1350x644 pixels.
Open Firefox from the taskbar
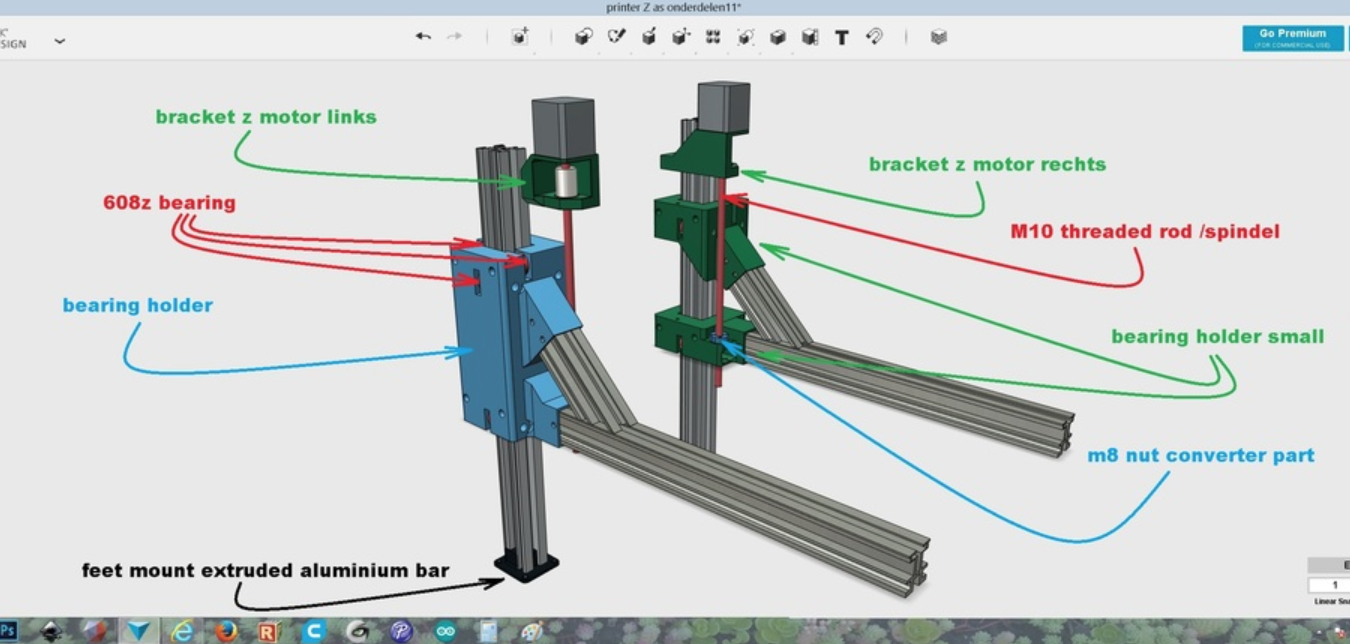click(226, 631)
